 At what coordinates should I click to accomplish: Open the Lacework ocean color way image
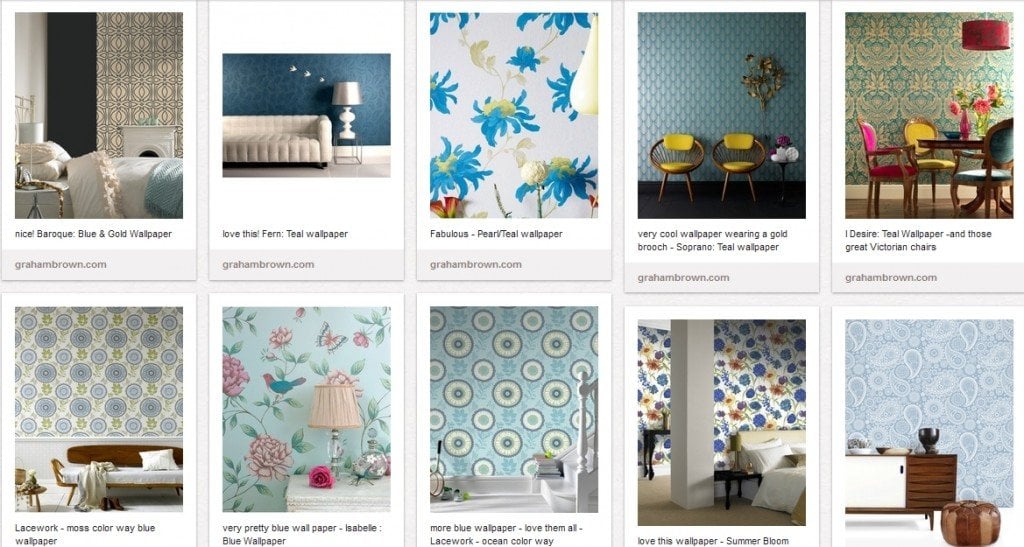(x=514, y=409)
